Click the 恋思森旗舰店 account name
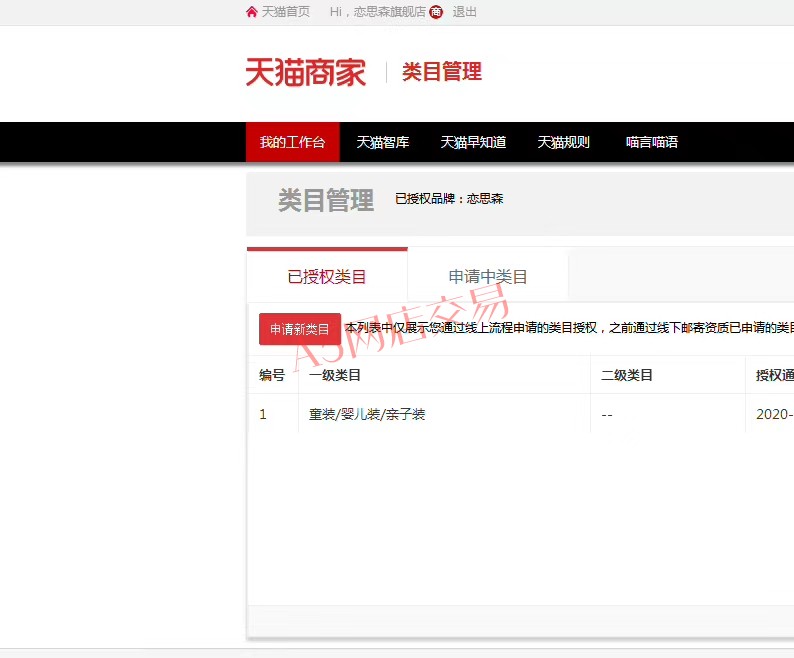Viewport: 794px width, 658px height. pyautogui.click(x=390, y=12)
